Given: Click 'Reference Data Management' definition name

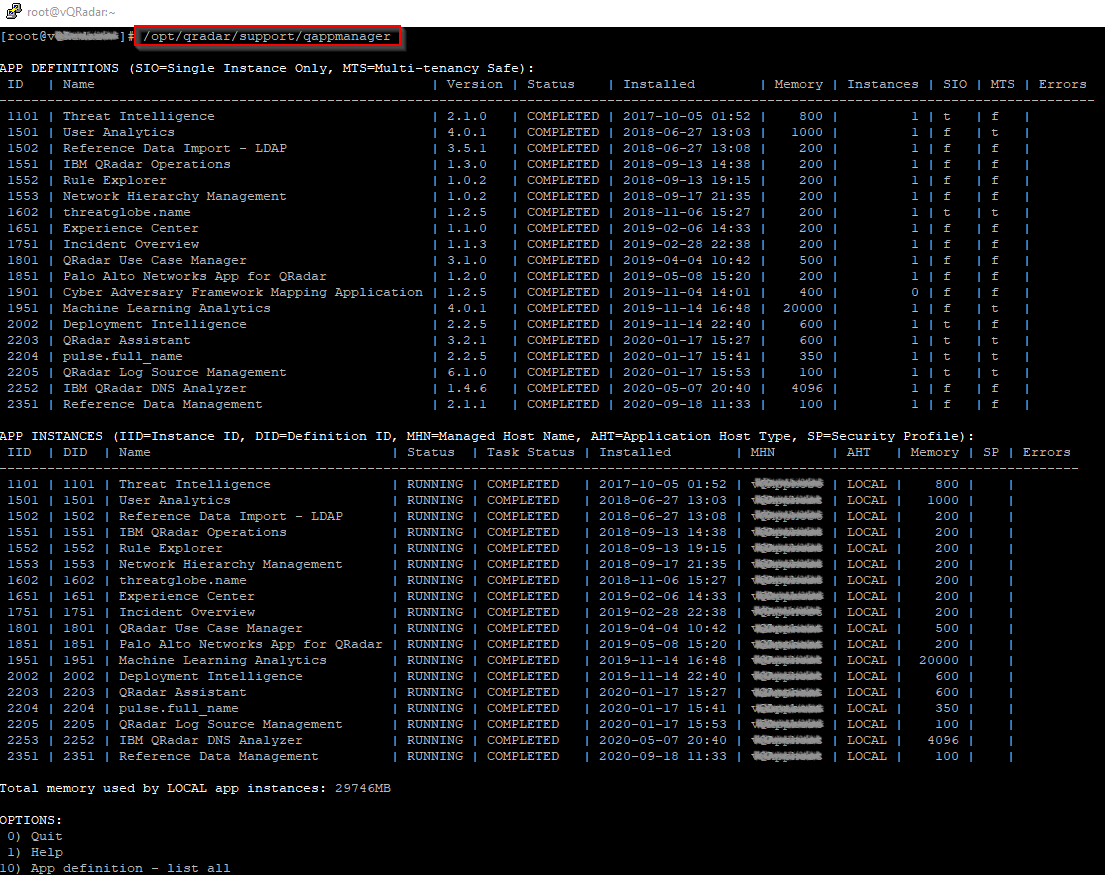Looking at the screenshot, I should pyautogui.click(x=163, y=405).
